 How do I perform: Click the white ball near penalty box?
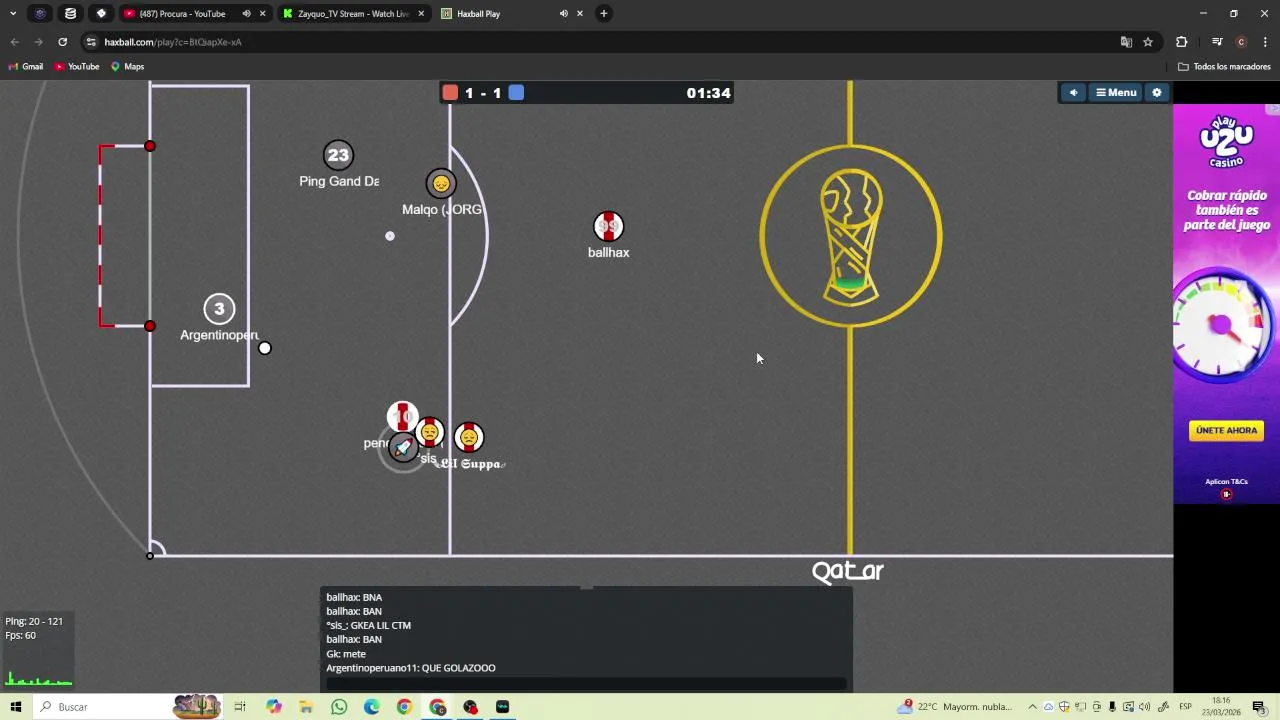click(x=264, y=348)
